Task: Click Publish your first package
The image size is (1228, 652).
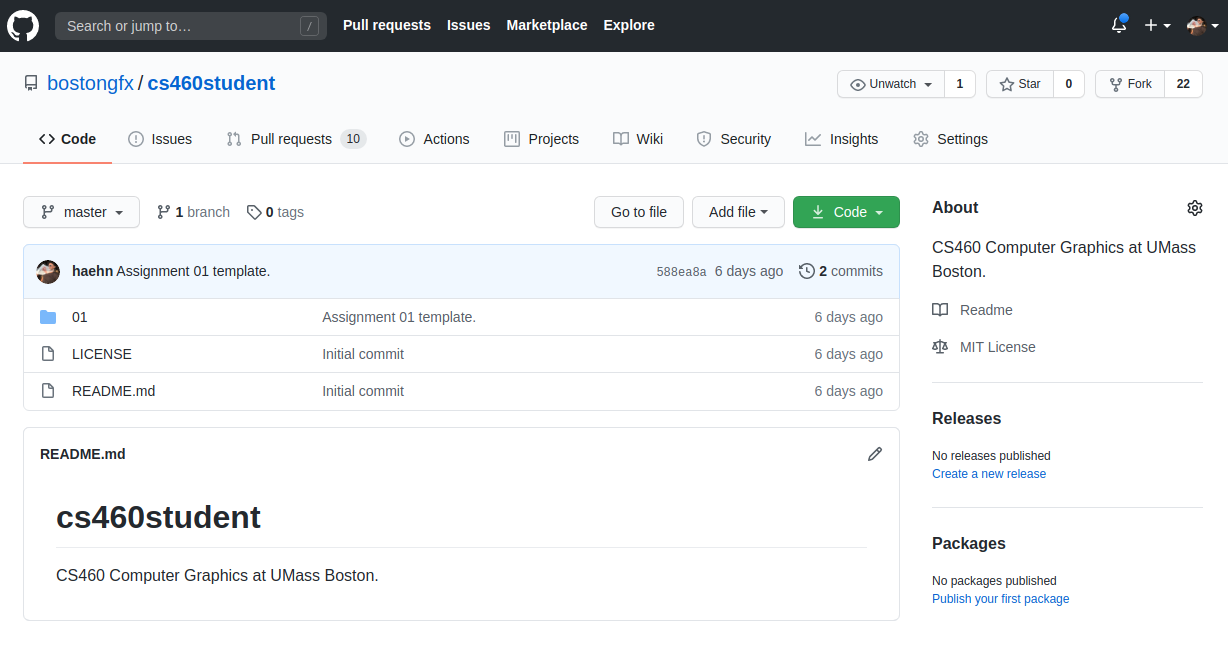Action: click(1000, 599)
